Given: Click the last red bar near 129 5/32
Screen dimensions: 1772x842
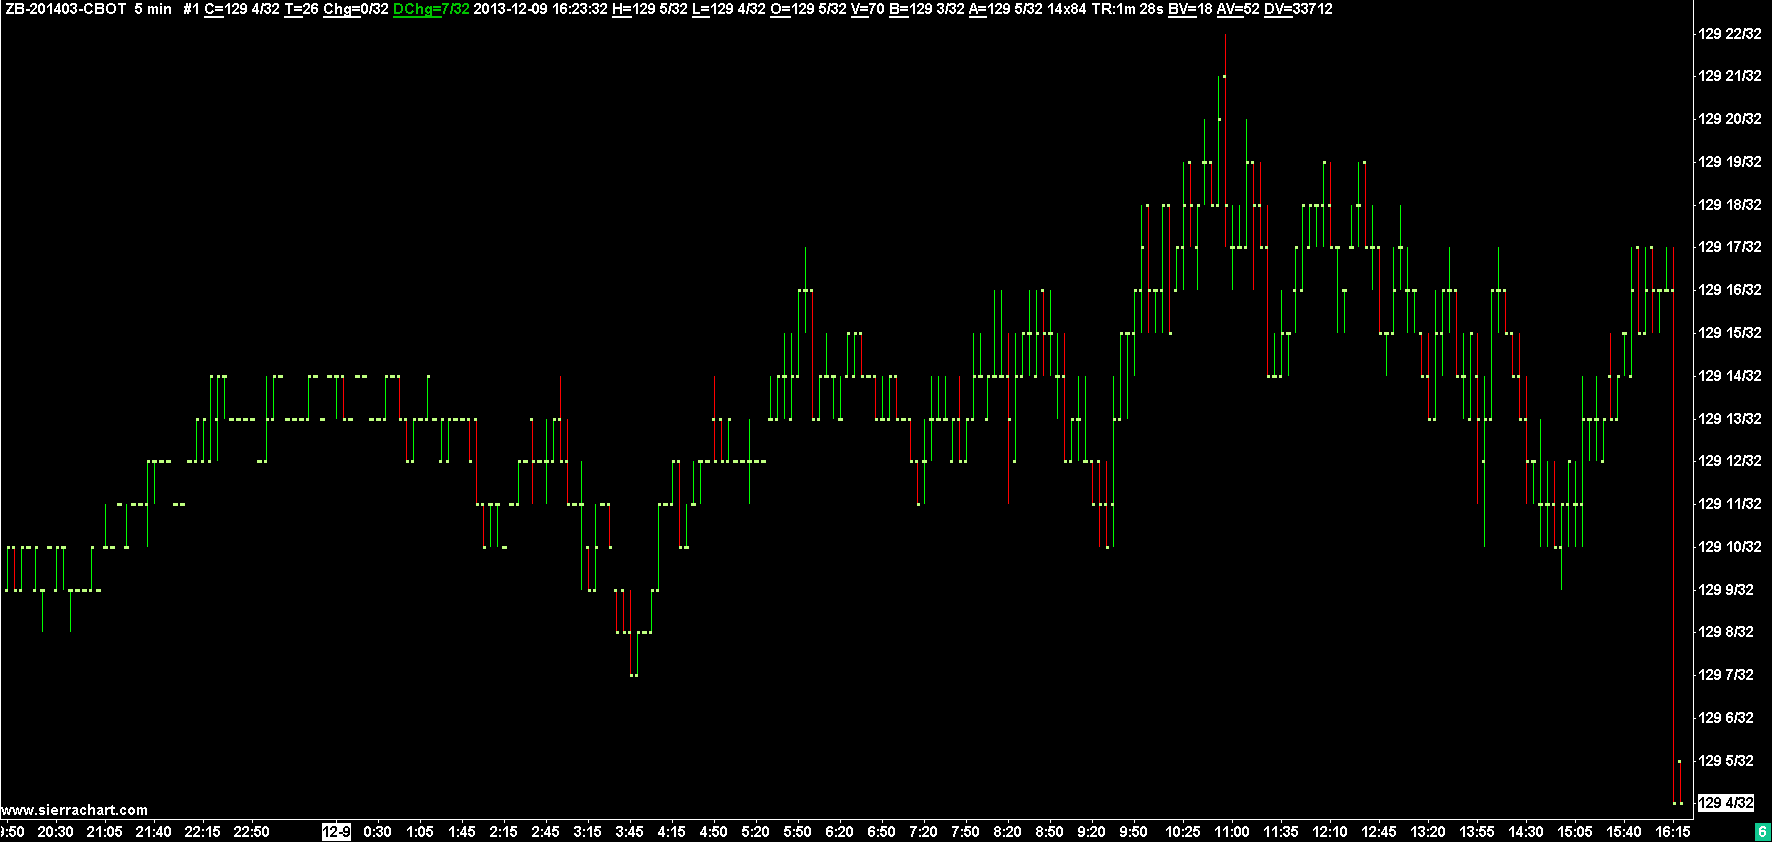Looking at the screenshot, I should 1680,782.
